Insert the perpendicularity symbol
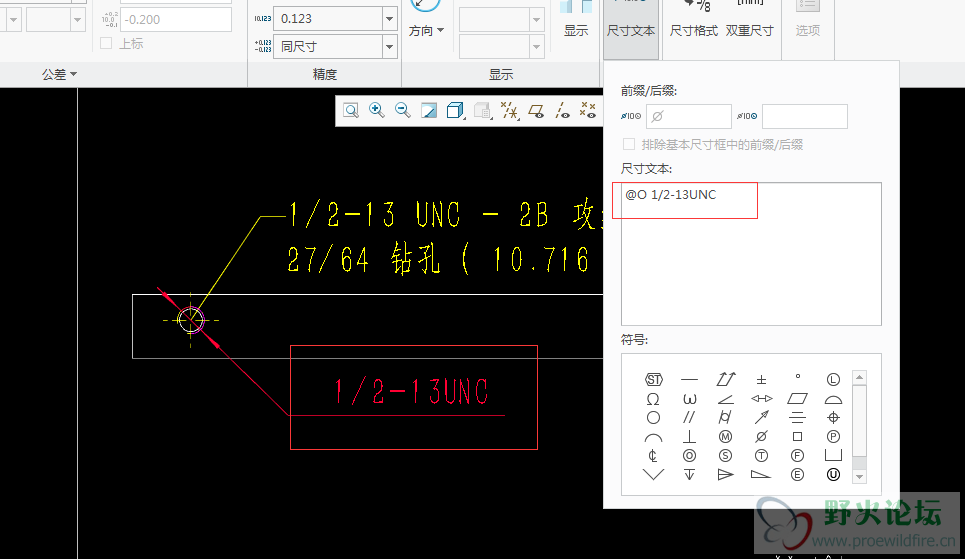This screenshot has height=559, width=965. pos(689,436)
